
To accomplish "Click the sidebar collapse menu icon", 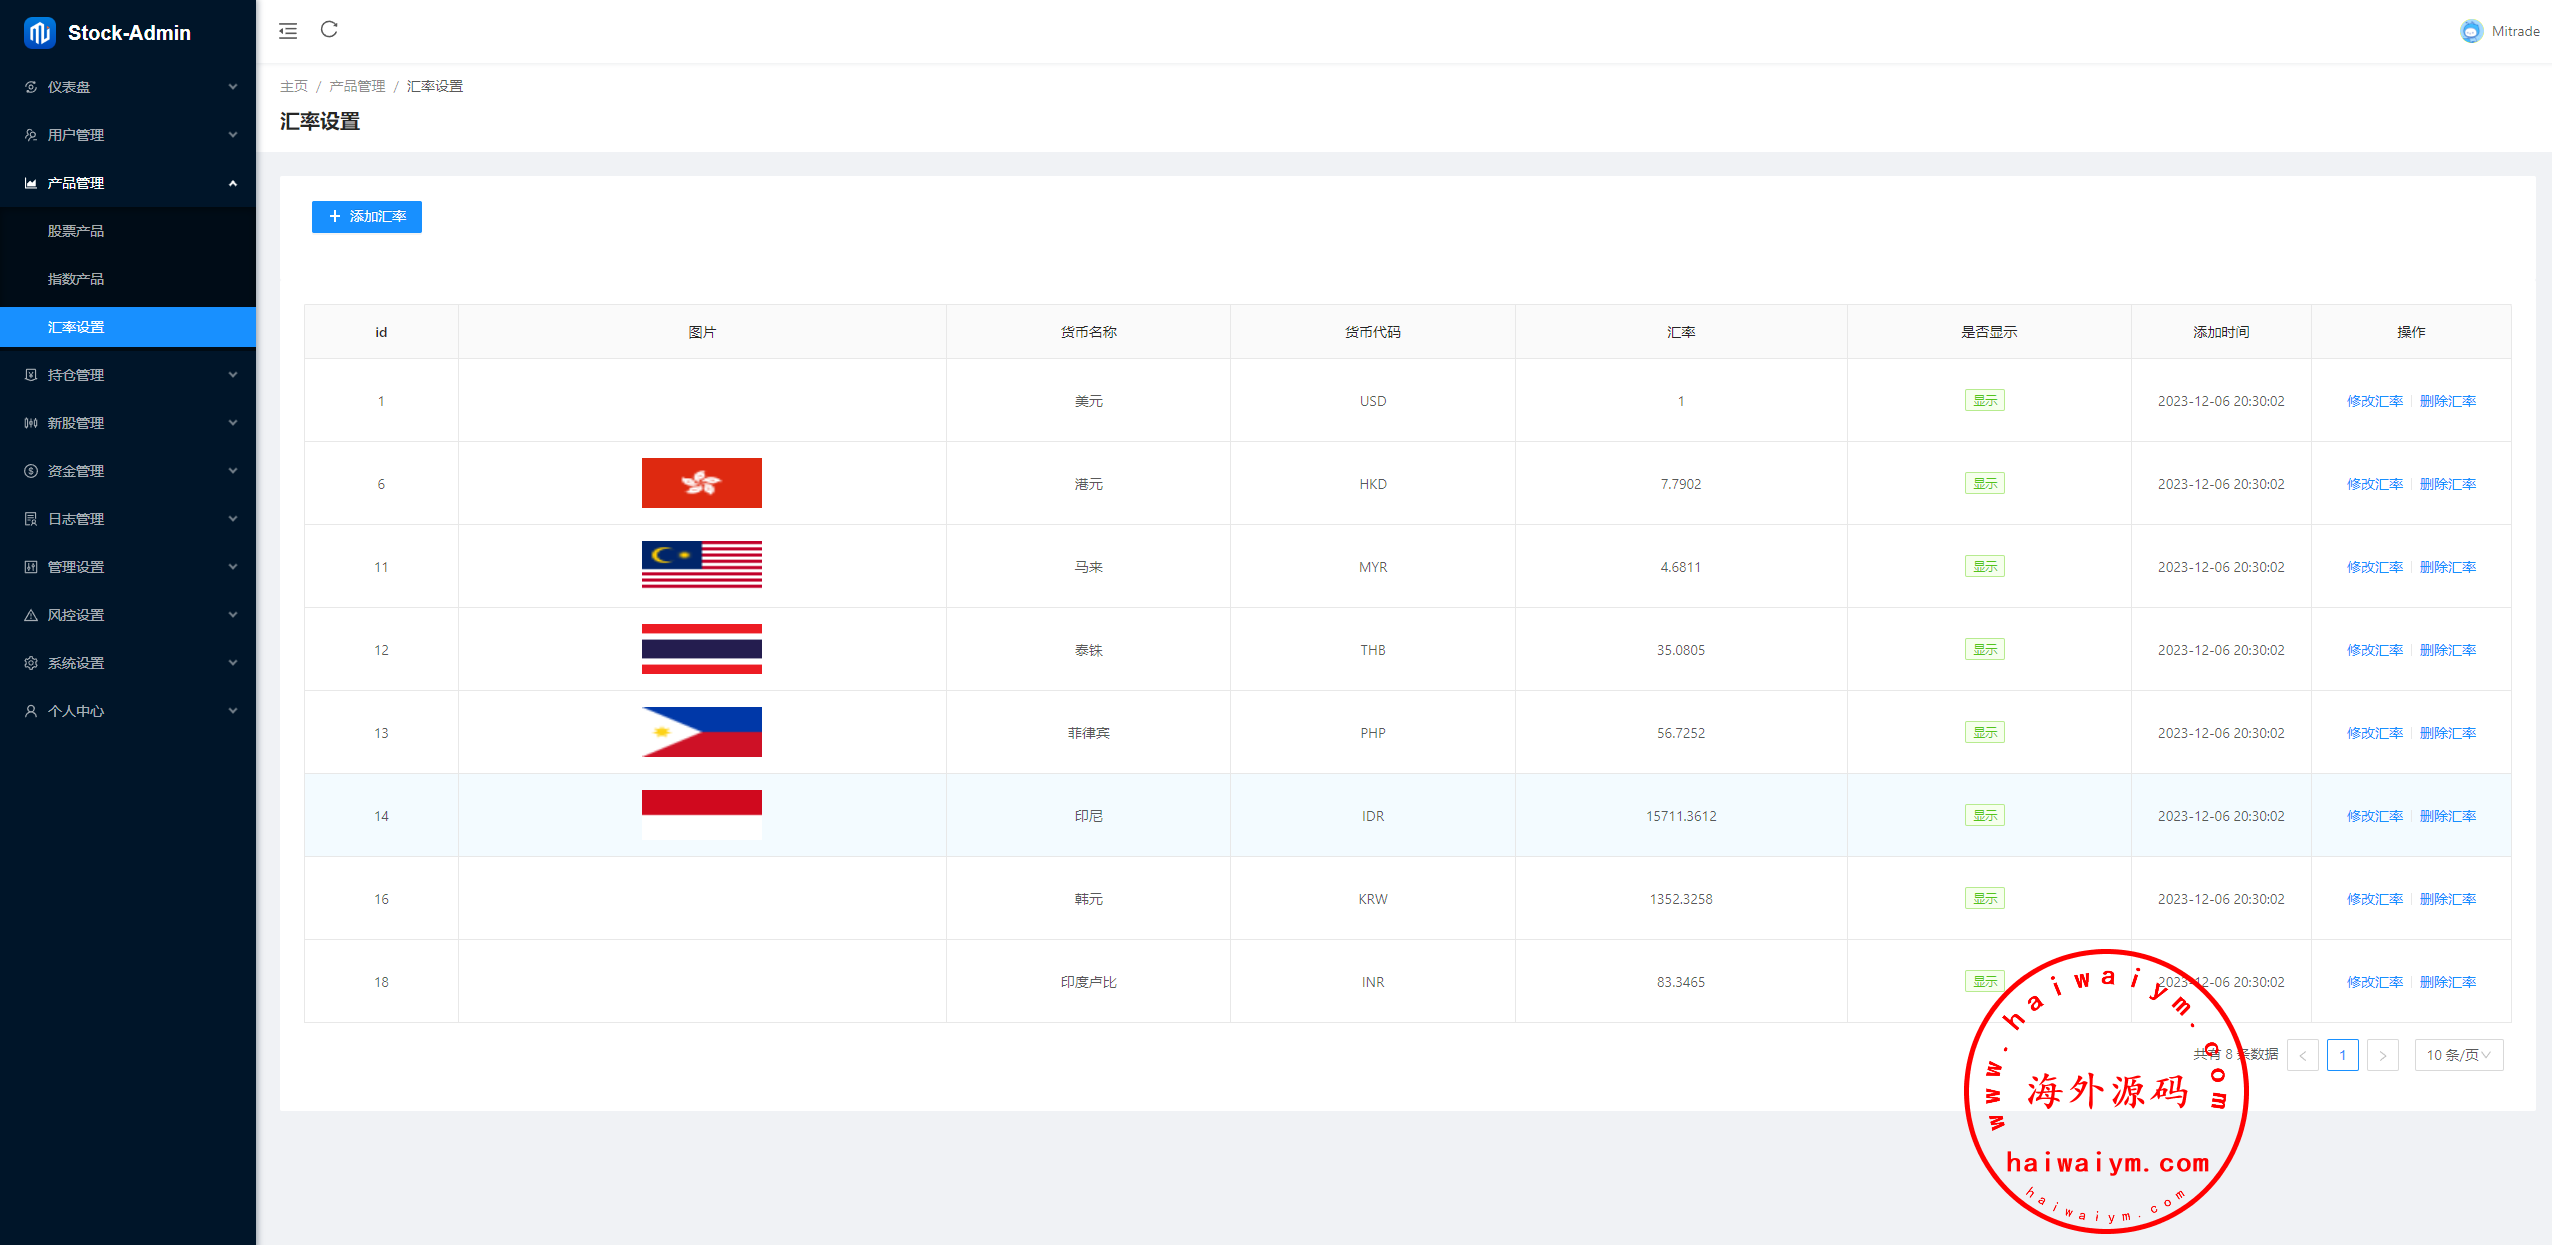I will coord(288,31).
